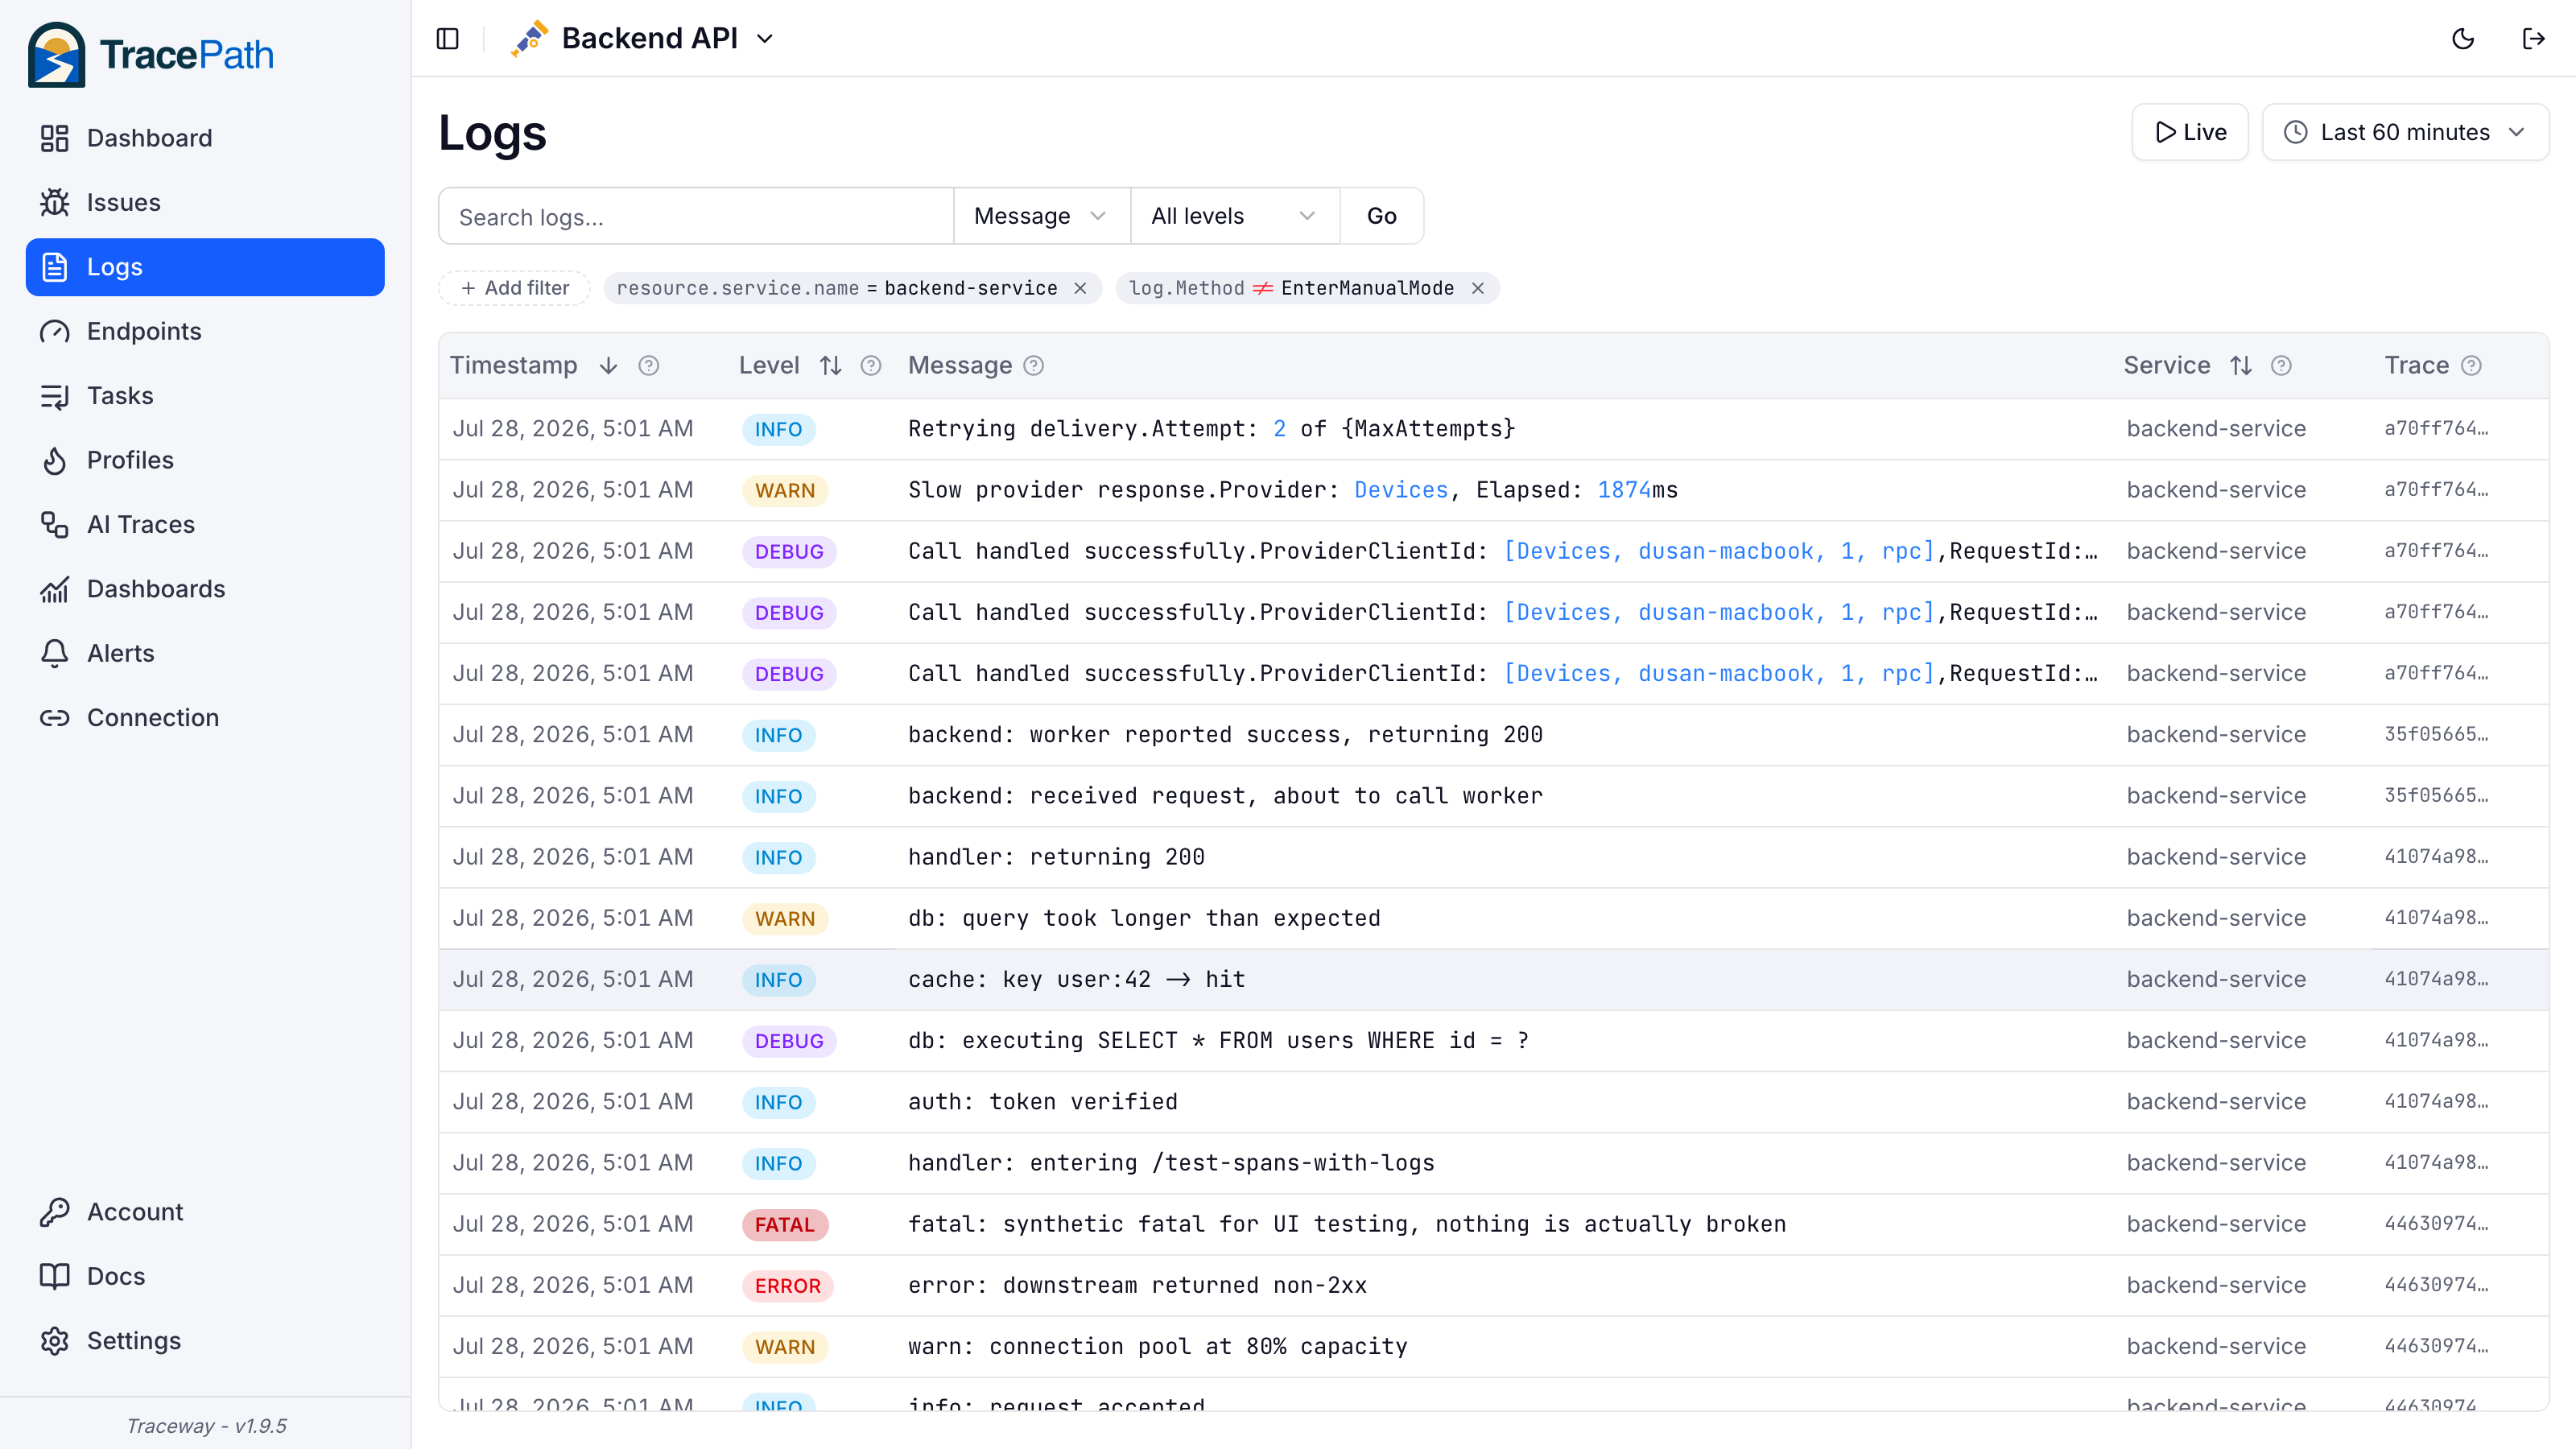This screenshot has height=1449, width=2576.
Task: Open the handler returning 200 row
Action: (1493, 857)
